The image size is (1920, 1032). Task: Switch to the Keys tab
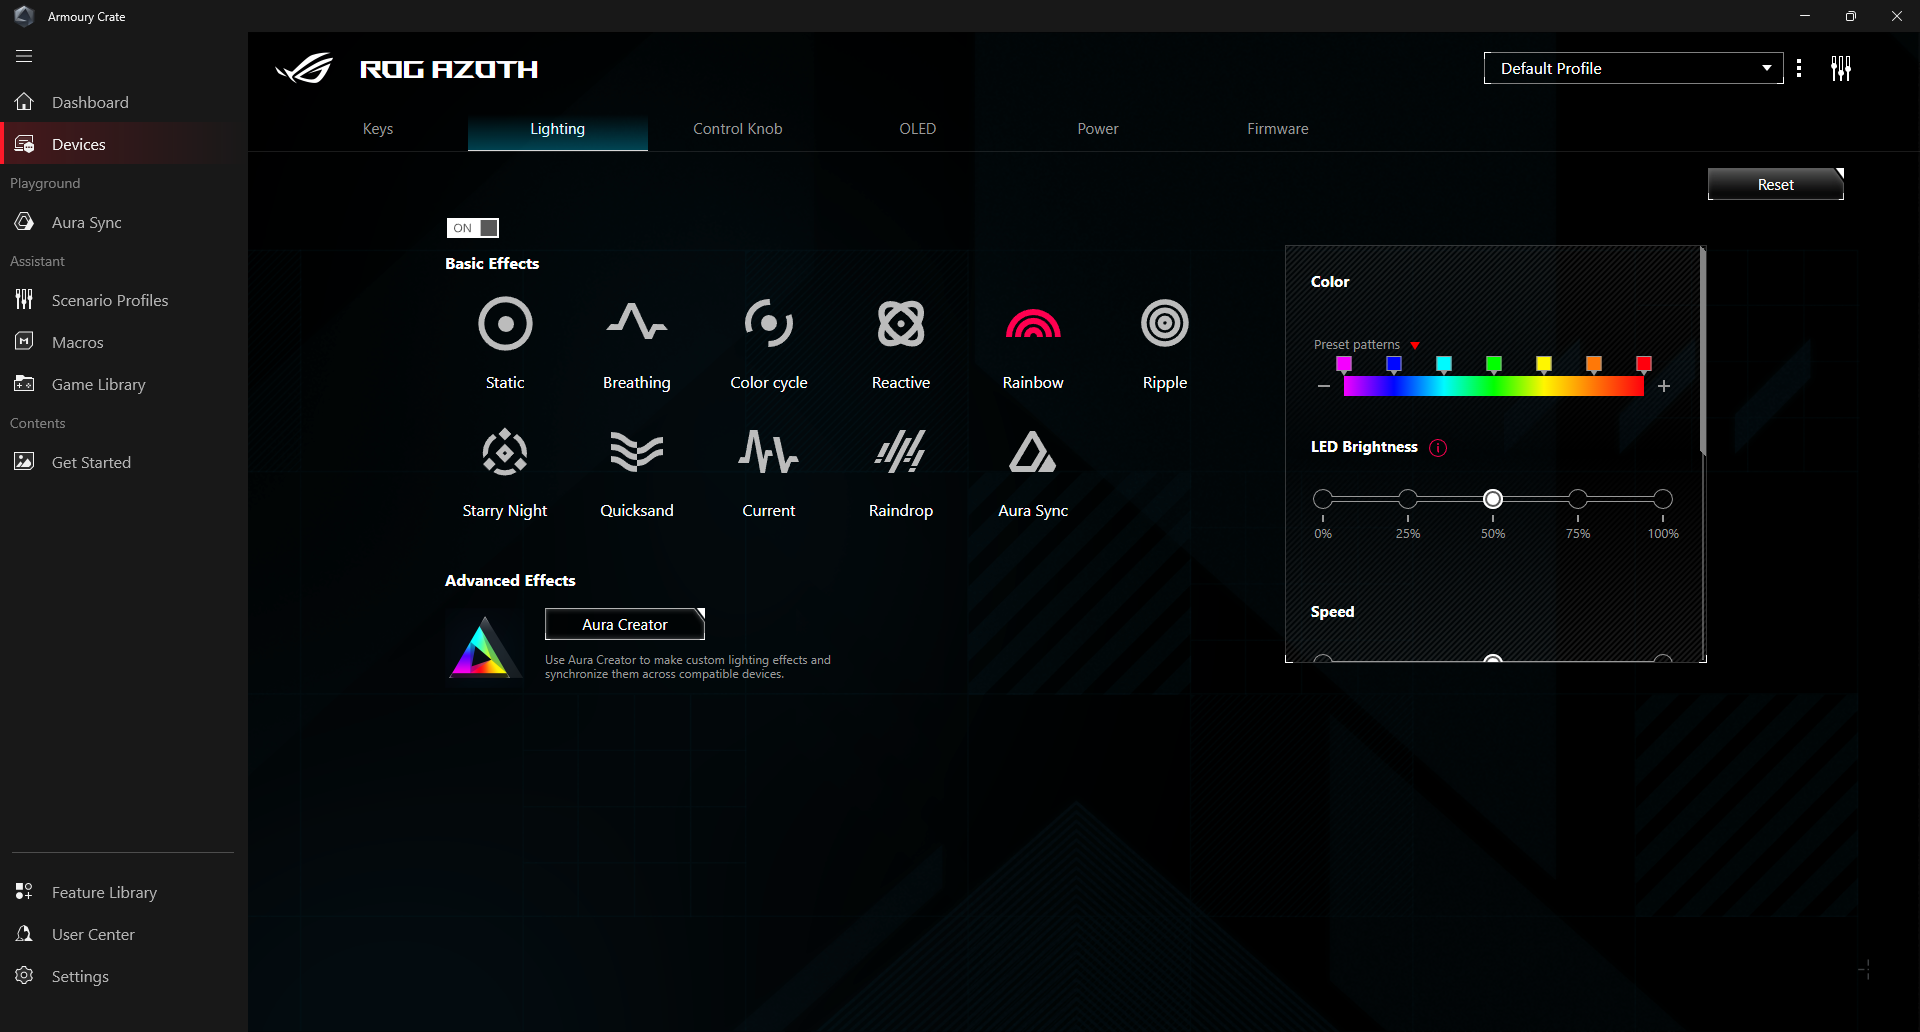pos(378,129)
